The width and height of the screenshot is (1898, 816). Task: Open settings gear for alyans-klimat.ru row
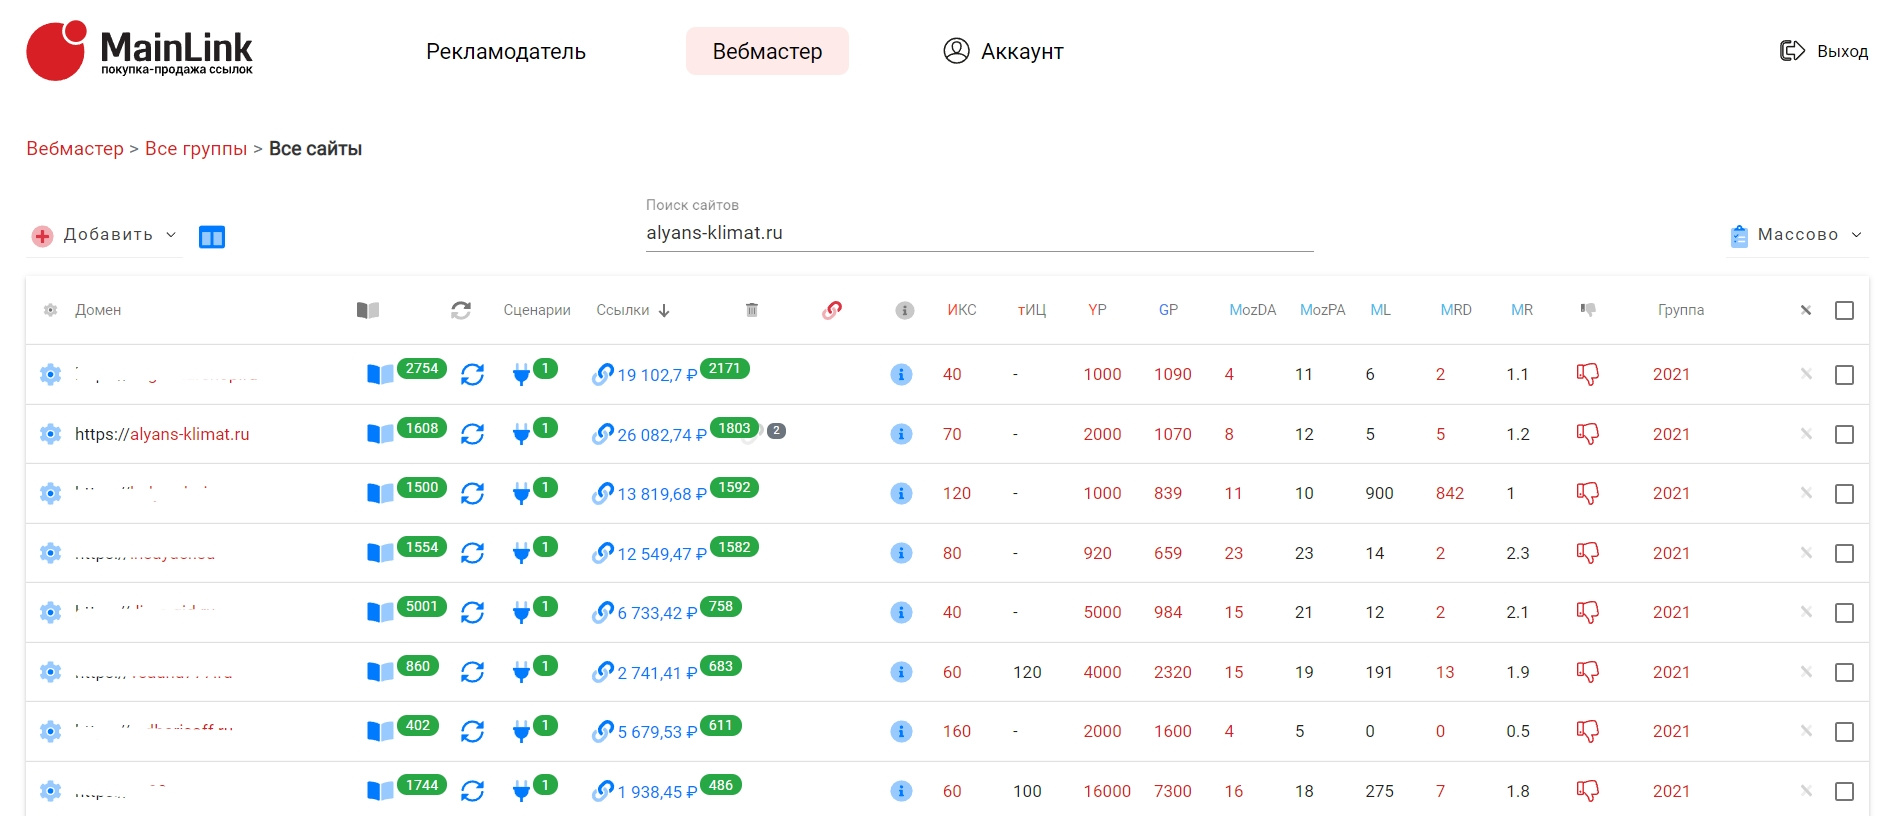point(50,434)
